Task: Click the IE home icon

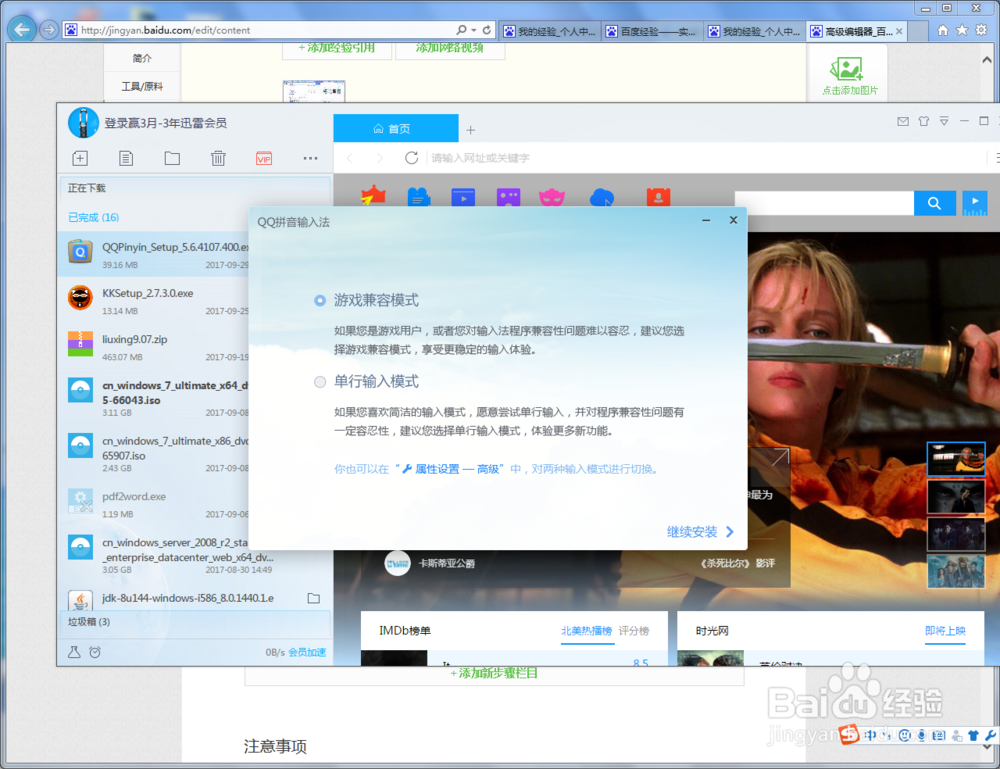Action: pos(943,30)
